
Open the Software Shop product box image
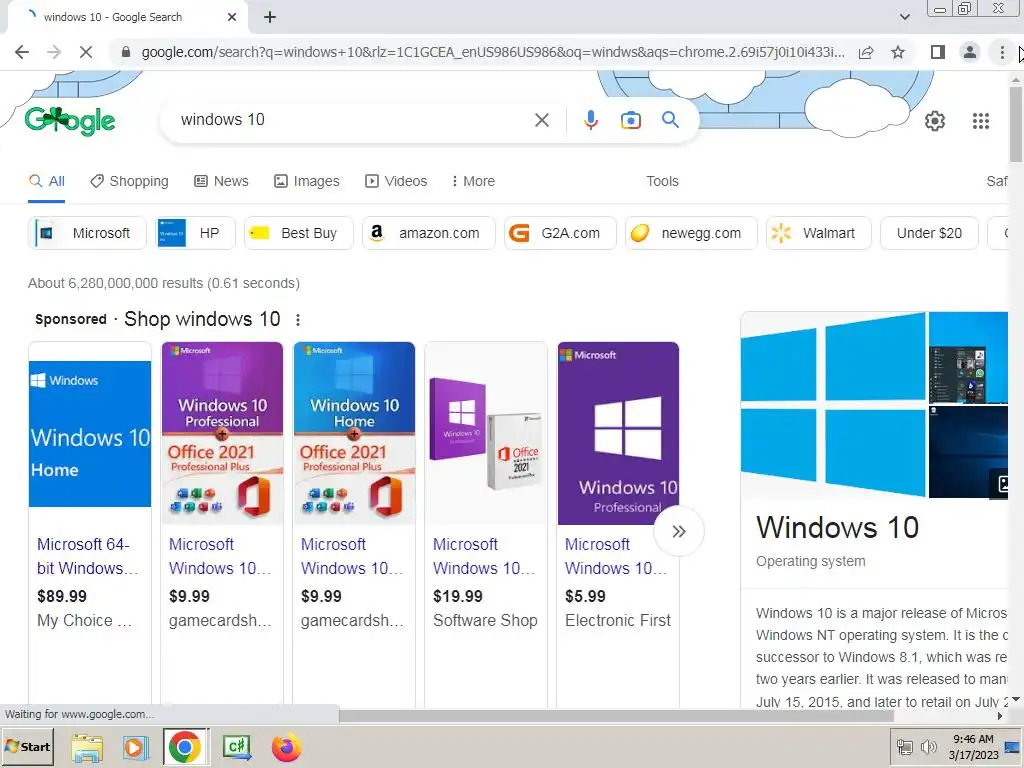click(486, 433)
